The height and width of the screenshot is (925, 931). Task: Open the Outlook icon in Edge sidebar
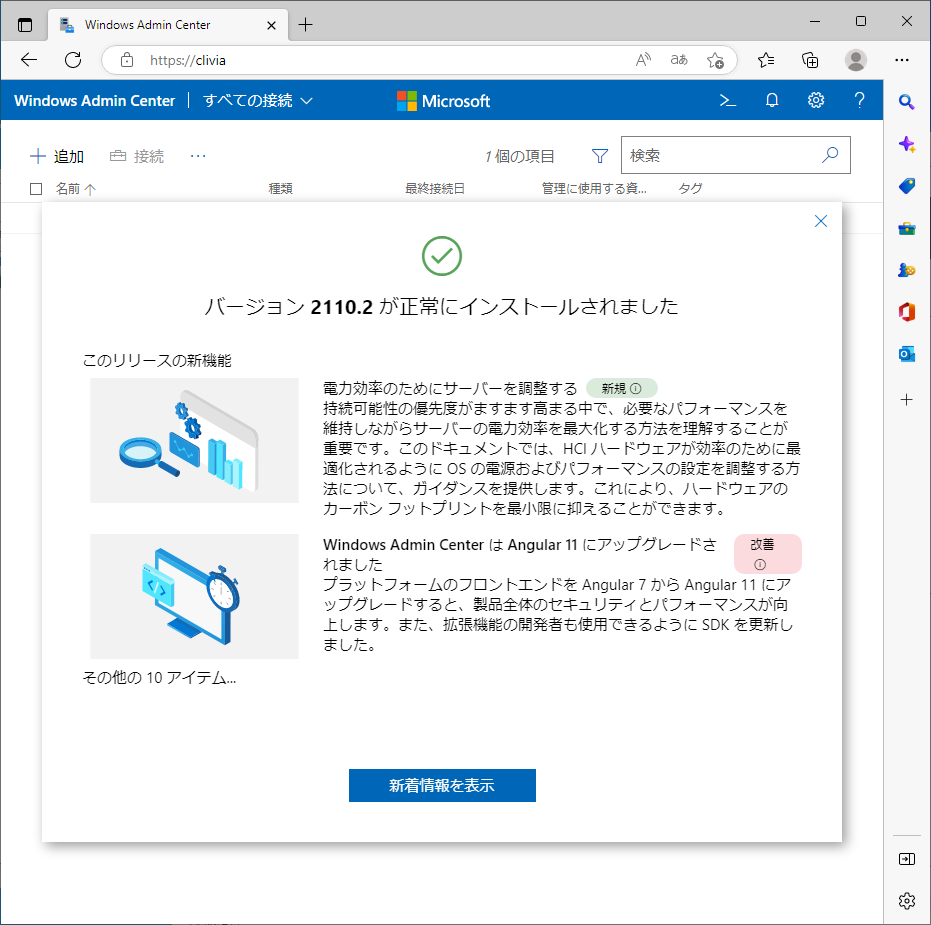tap(906, 354)
